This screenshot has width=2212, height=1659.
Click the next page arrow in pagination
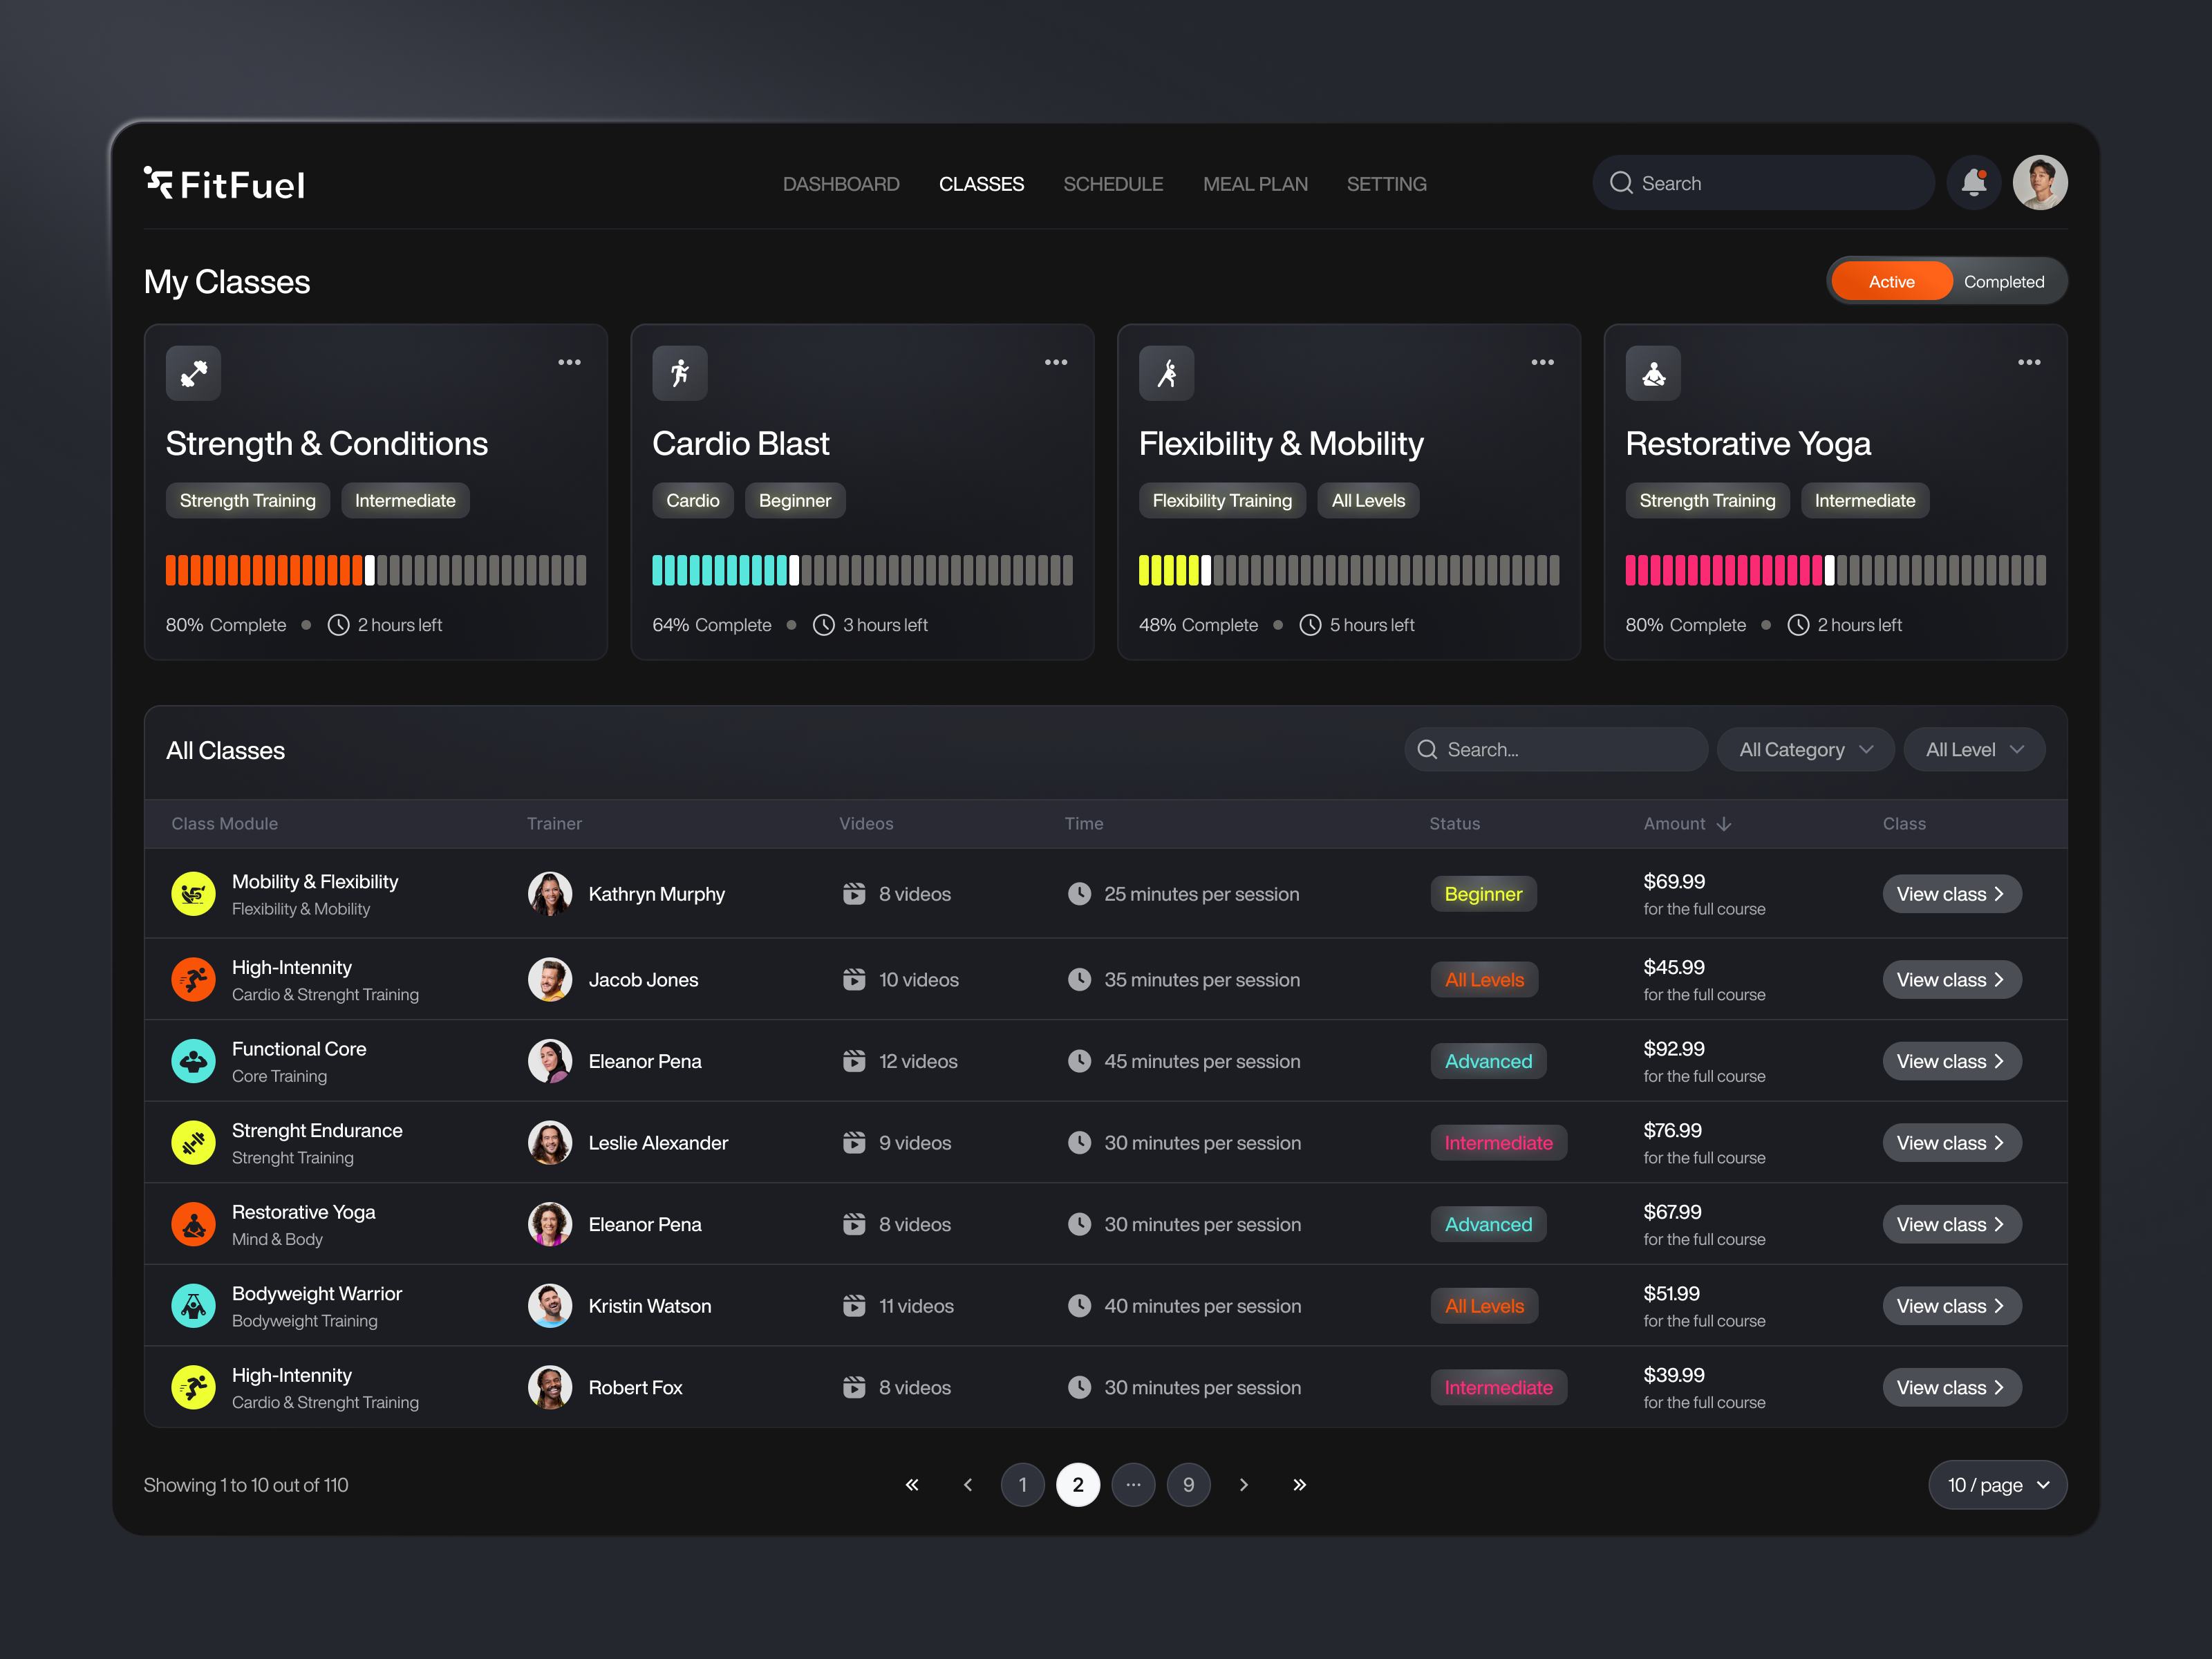(1243, 1485)
